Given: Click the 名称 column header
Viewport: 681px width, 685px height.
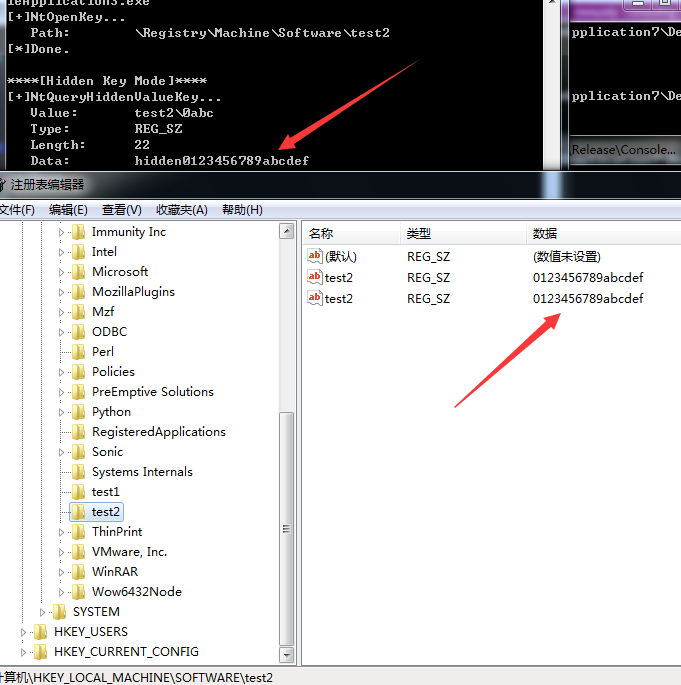Looking at the screenshot, I should (321, 233).
